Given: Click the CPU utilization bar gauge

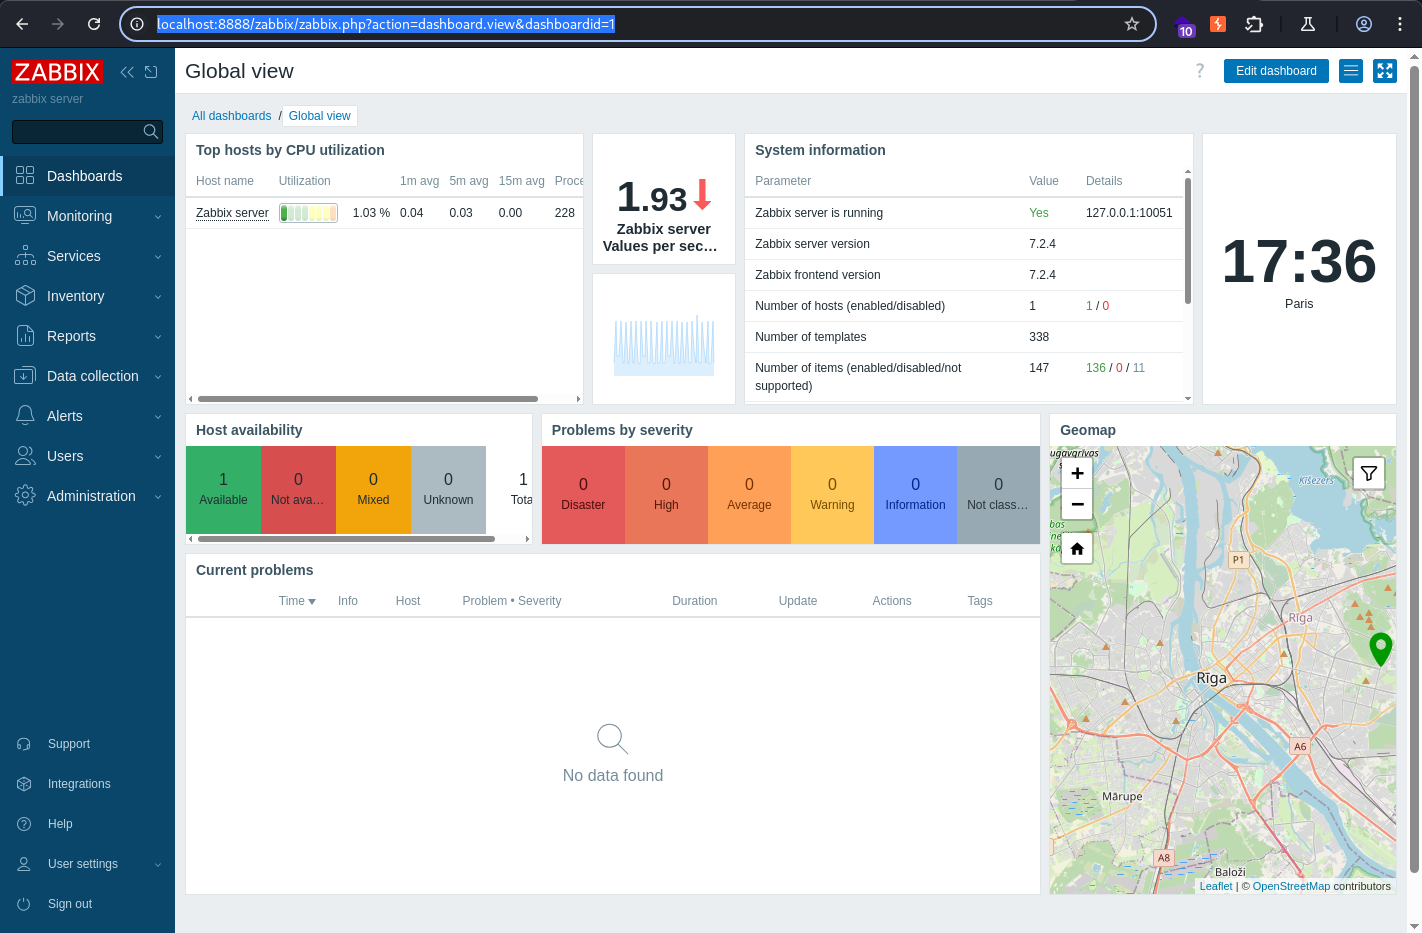Looking at the screenshot, I should click(x=308, y=213).
